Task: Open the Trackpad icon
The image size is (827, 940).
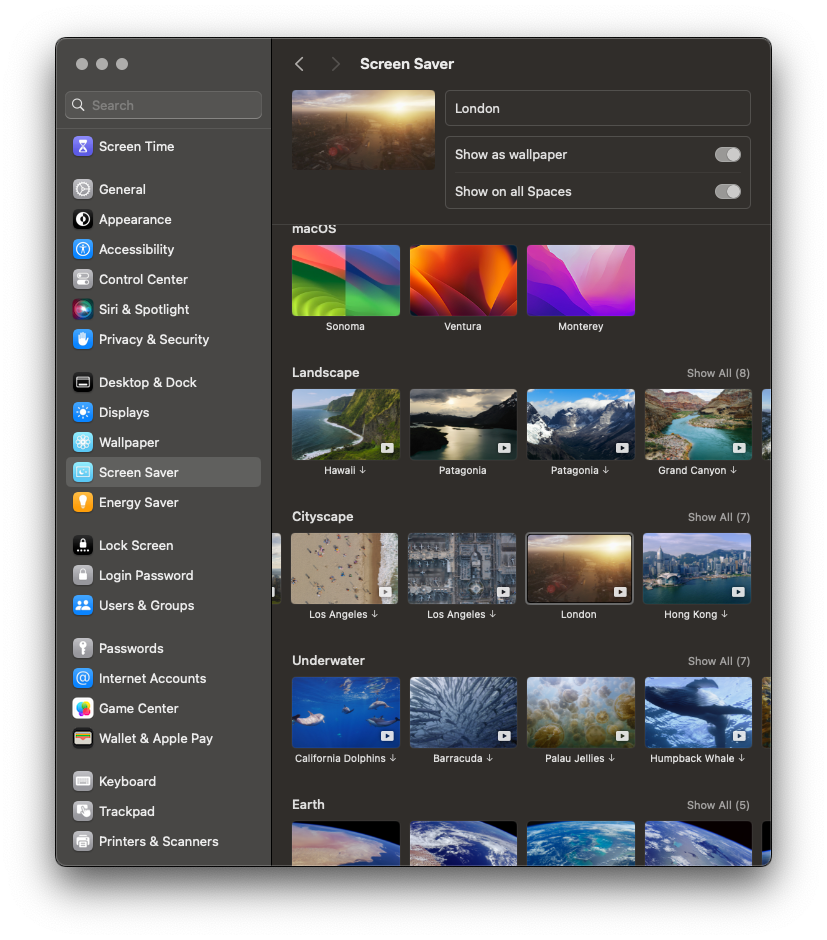Action: coord(83,812)
